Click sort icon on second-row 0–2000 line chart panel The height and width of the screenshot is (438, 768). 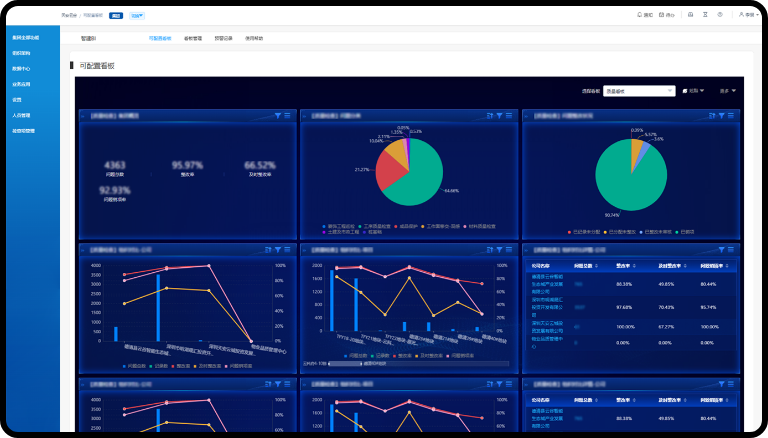490,250
